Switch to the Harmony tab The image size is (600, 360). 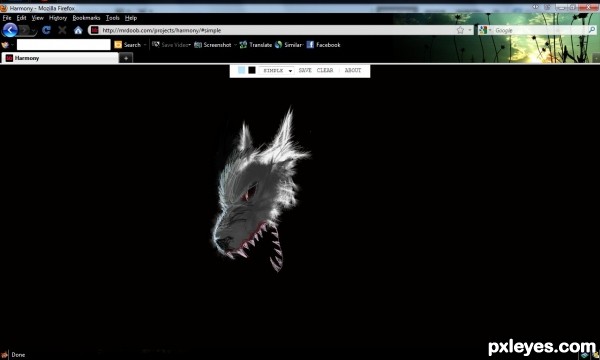tap(60, 58)
